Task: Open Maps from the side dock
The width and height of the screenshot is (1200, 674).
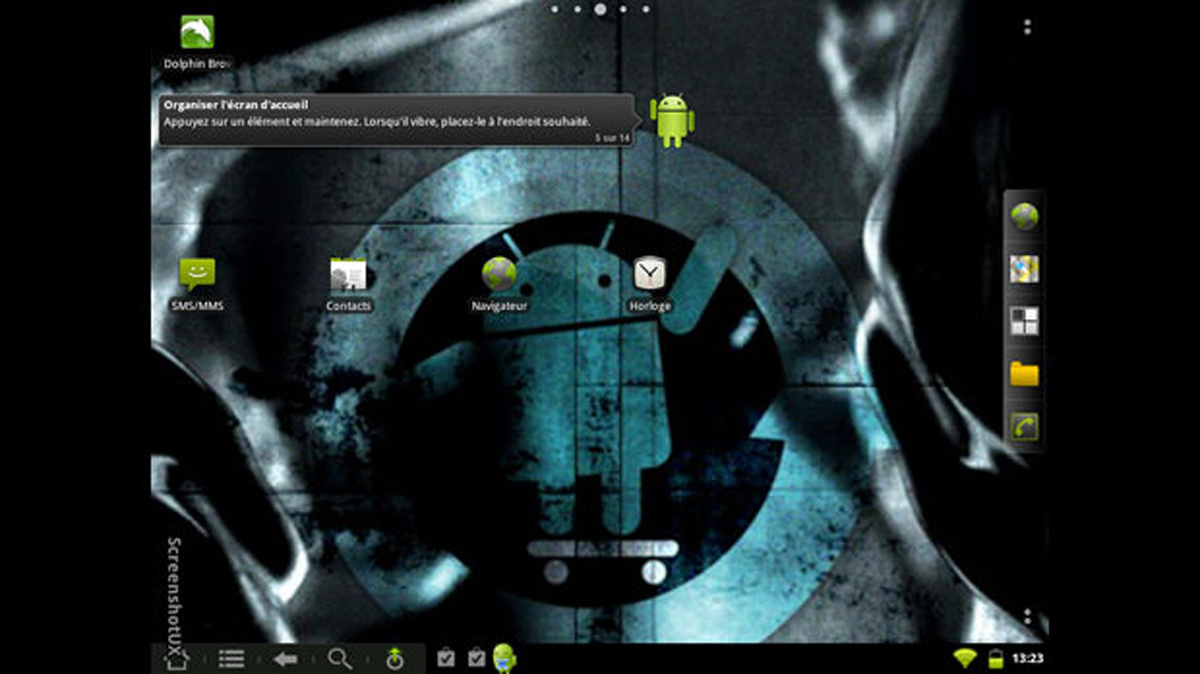Action: coord(1024,269)
